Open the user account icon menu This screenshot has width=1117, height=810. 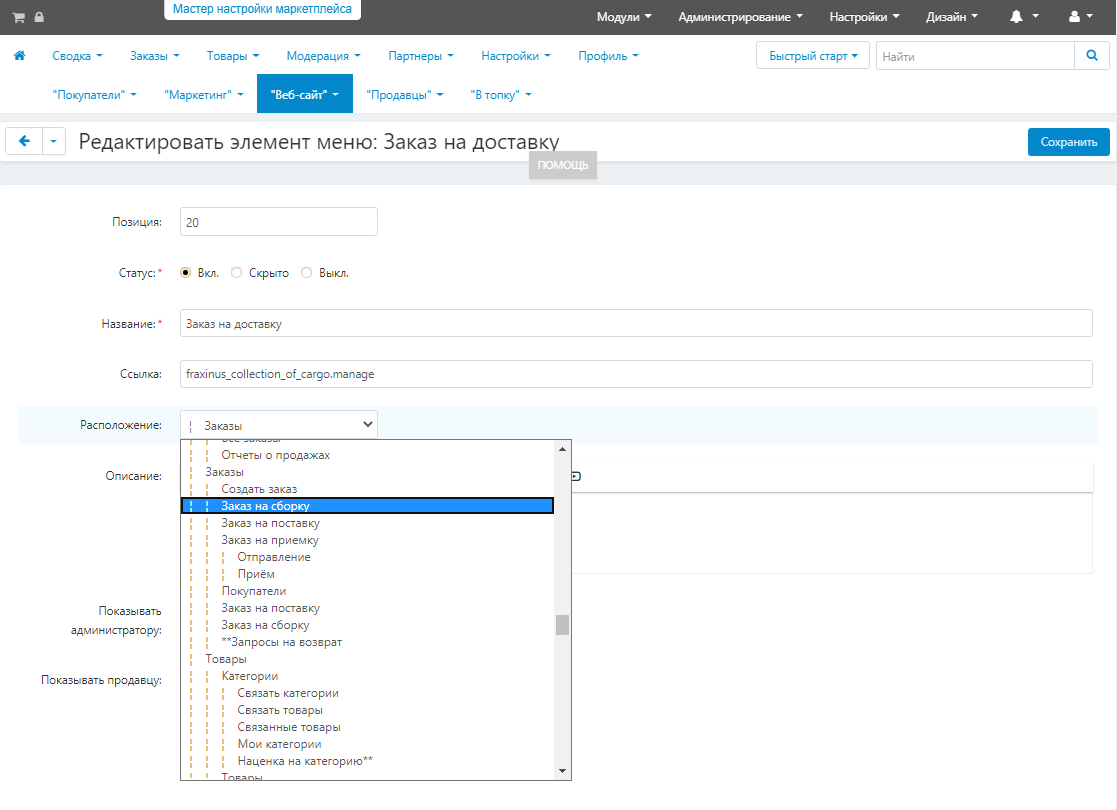pos(1074,17)
